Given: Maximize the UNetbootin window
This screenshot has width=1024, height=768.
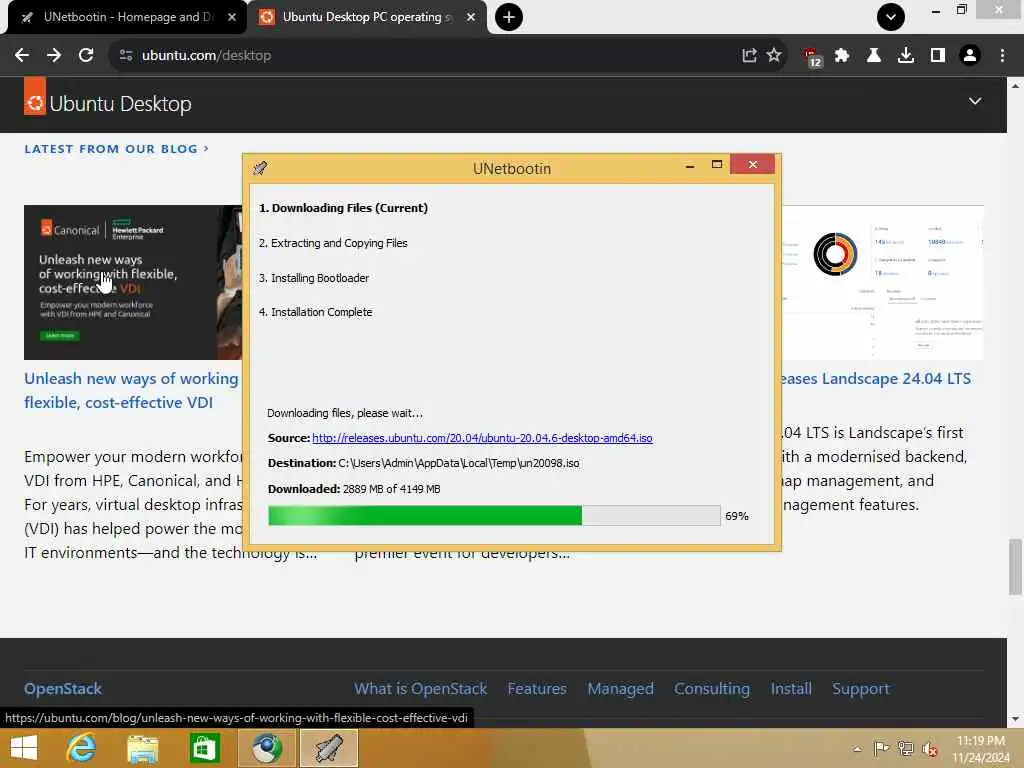Looking at the screenshot, I should [x=716, y=165].
